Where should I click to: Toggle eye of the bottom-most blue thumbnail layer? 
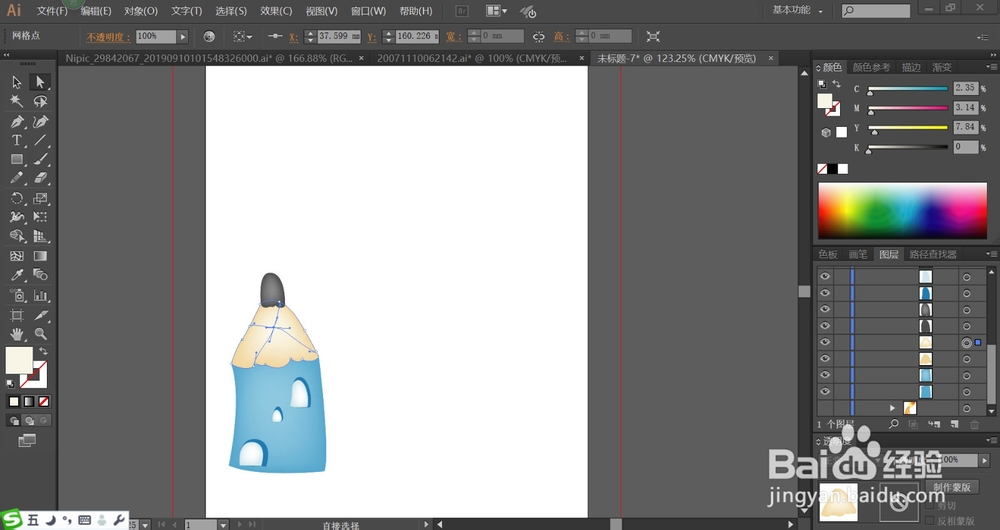pyautogui.click(x=825, y=392)
